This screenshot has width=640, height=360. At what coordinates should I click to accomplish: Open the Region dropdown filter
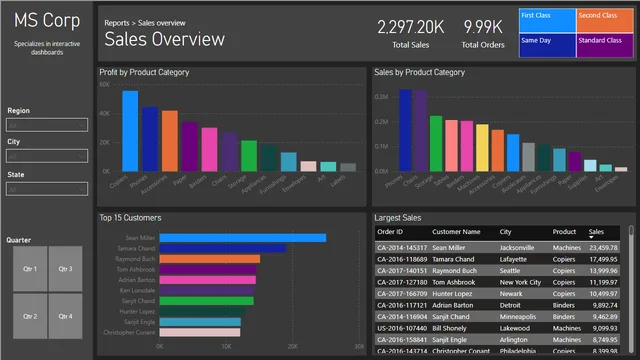[47, 125]
